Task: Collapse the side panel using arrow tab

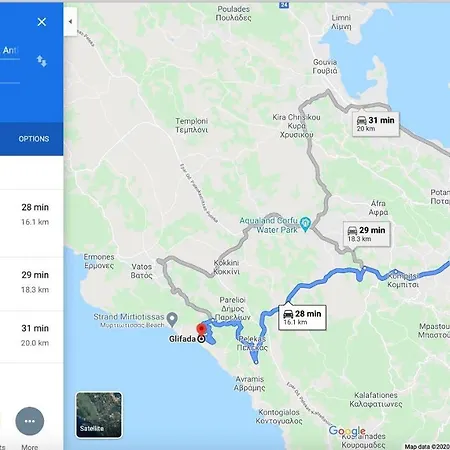Action: point(70,22)
